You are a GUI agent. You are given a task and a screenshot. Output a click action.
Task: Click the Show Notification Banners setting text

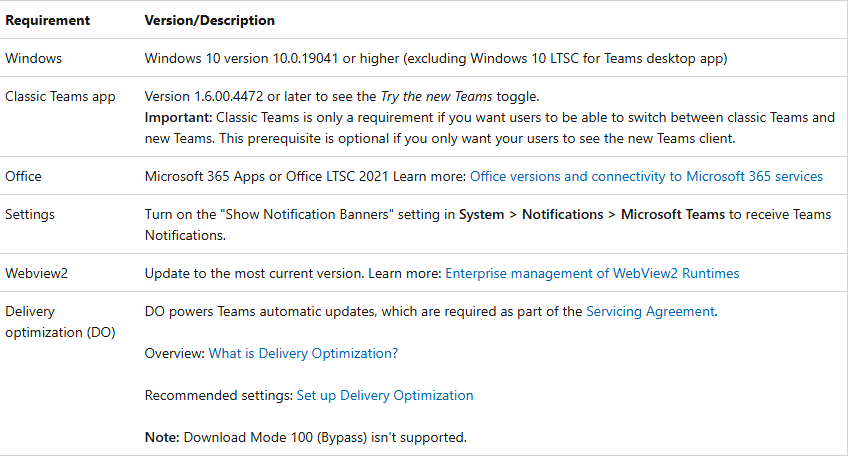coord(488,225)
